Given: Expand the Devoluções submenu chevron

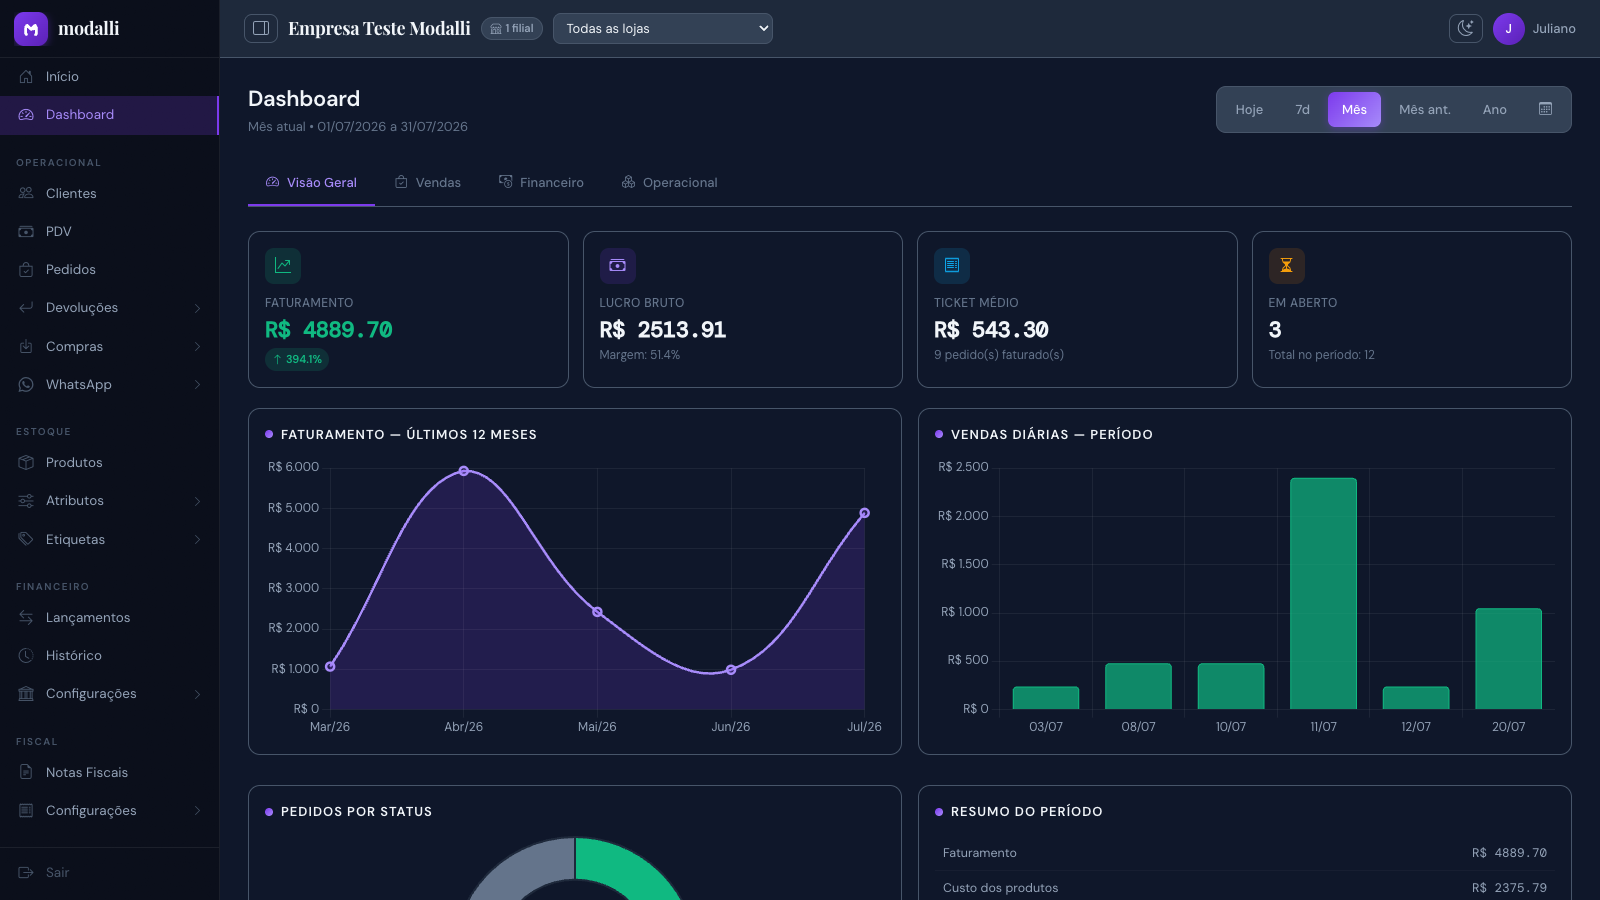Looking at the screenshot, I should tap(197, 308).
